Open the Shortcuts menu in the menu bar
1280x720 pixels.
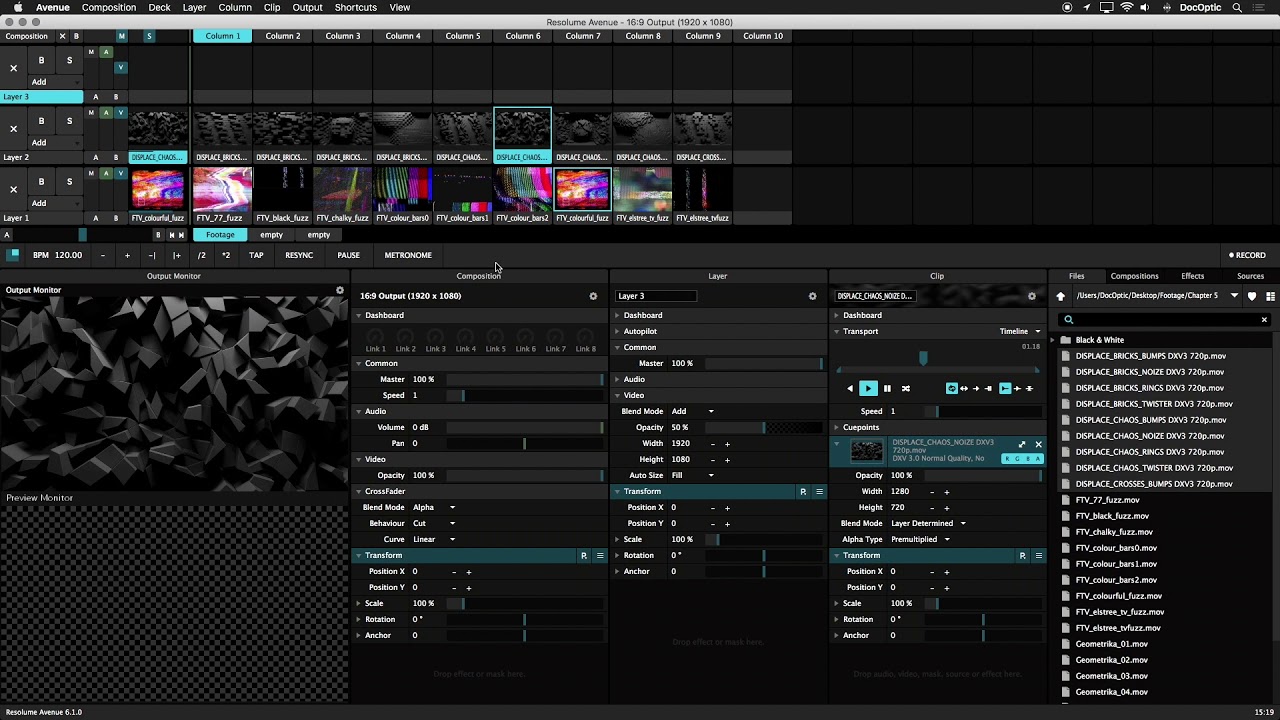355,7
